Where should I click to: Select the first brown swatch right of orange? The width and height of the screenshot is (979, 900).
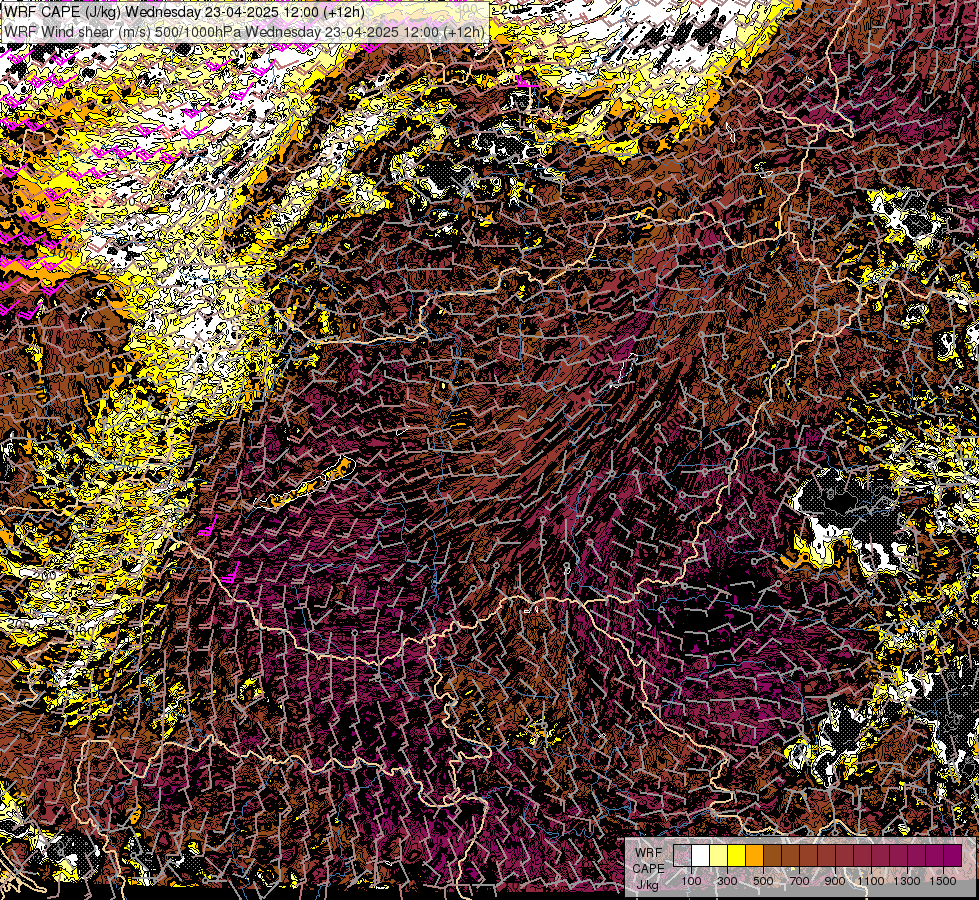[x=772, y=855]
